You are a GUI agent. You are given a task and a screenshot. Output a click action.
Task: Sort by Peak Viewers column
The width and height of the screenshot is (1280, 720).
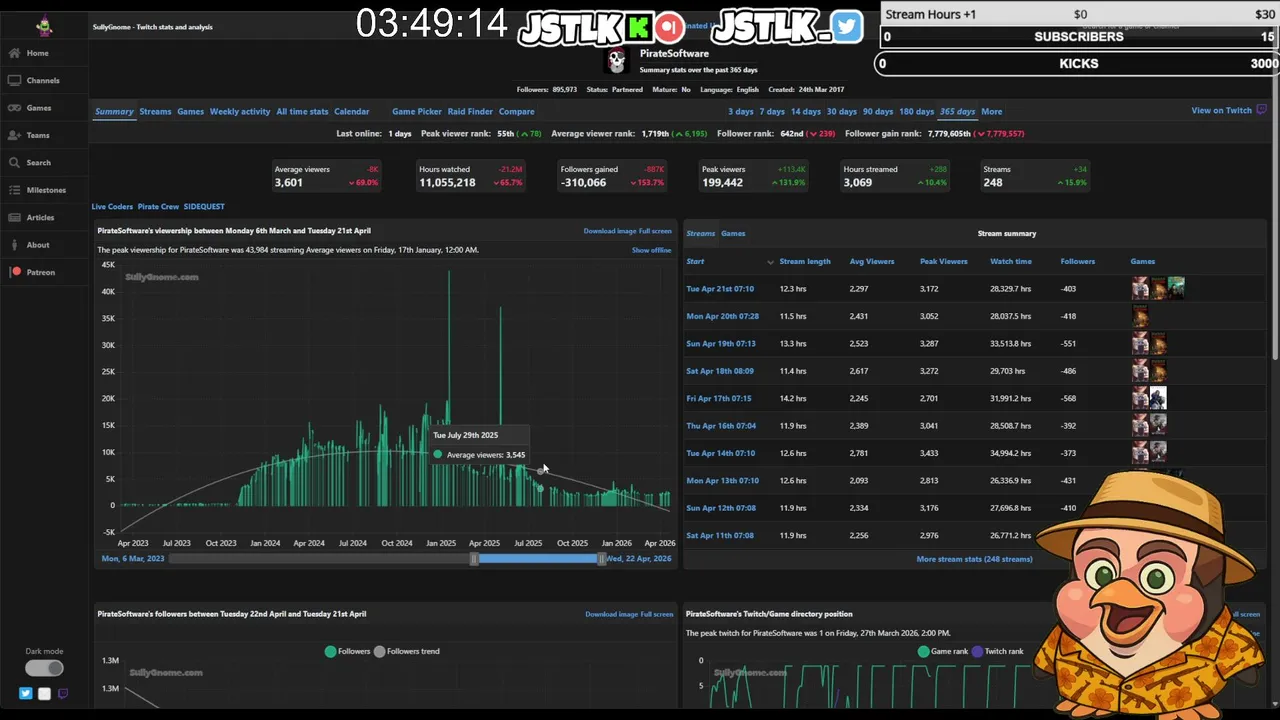point(944,261)
